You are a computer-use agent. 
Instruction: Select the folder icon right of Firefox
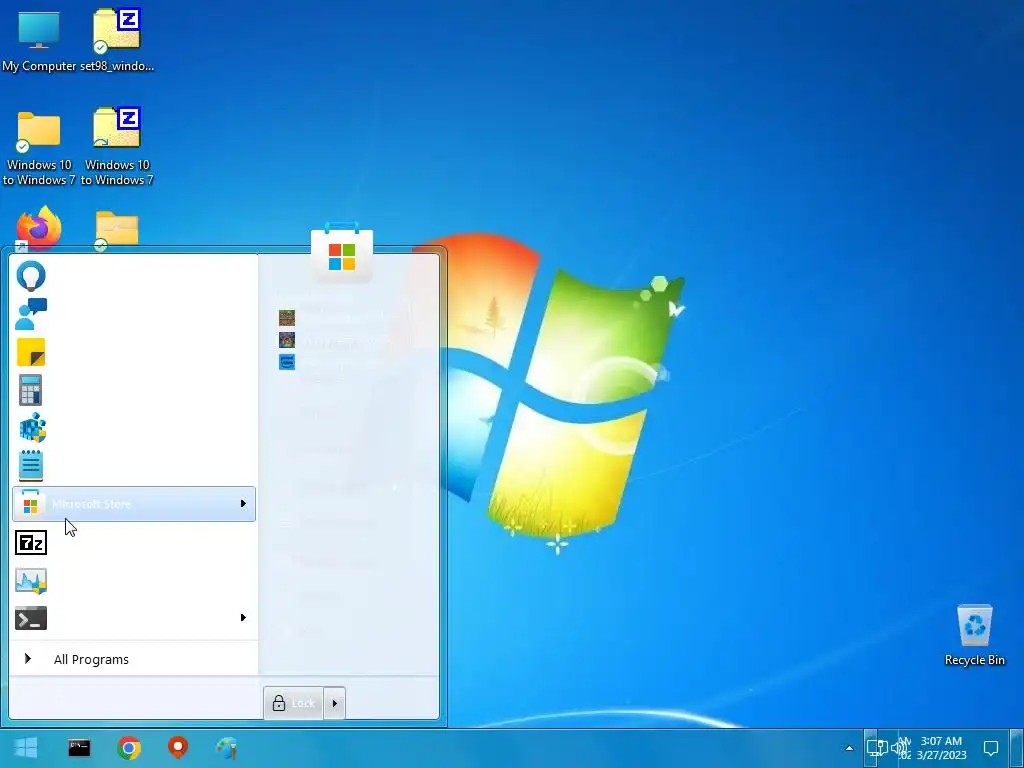(116, 230)
